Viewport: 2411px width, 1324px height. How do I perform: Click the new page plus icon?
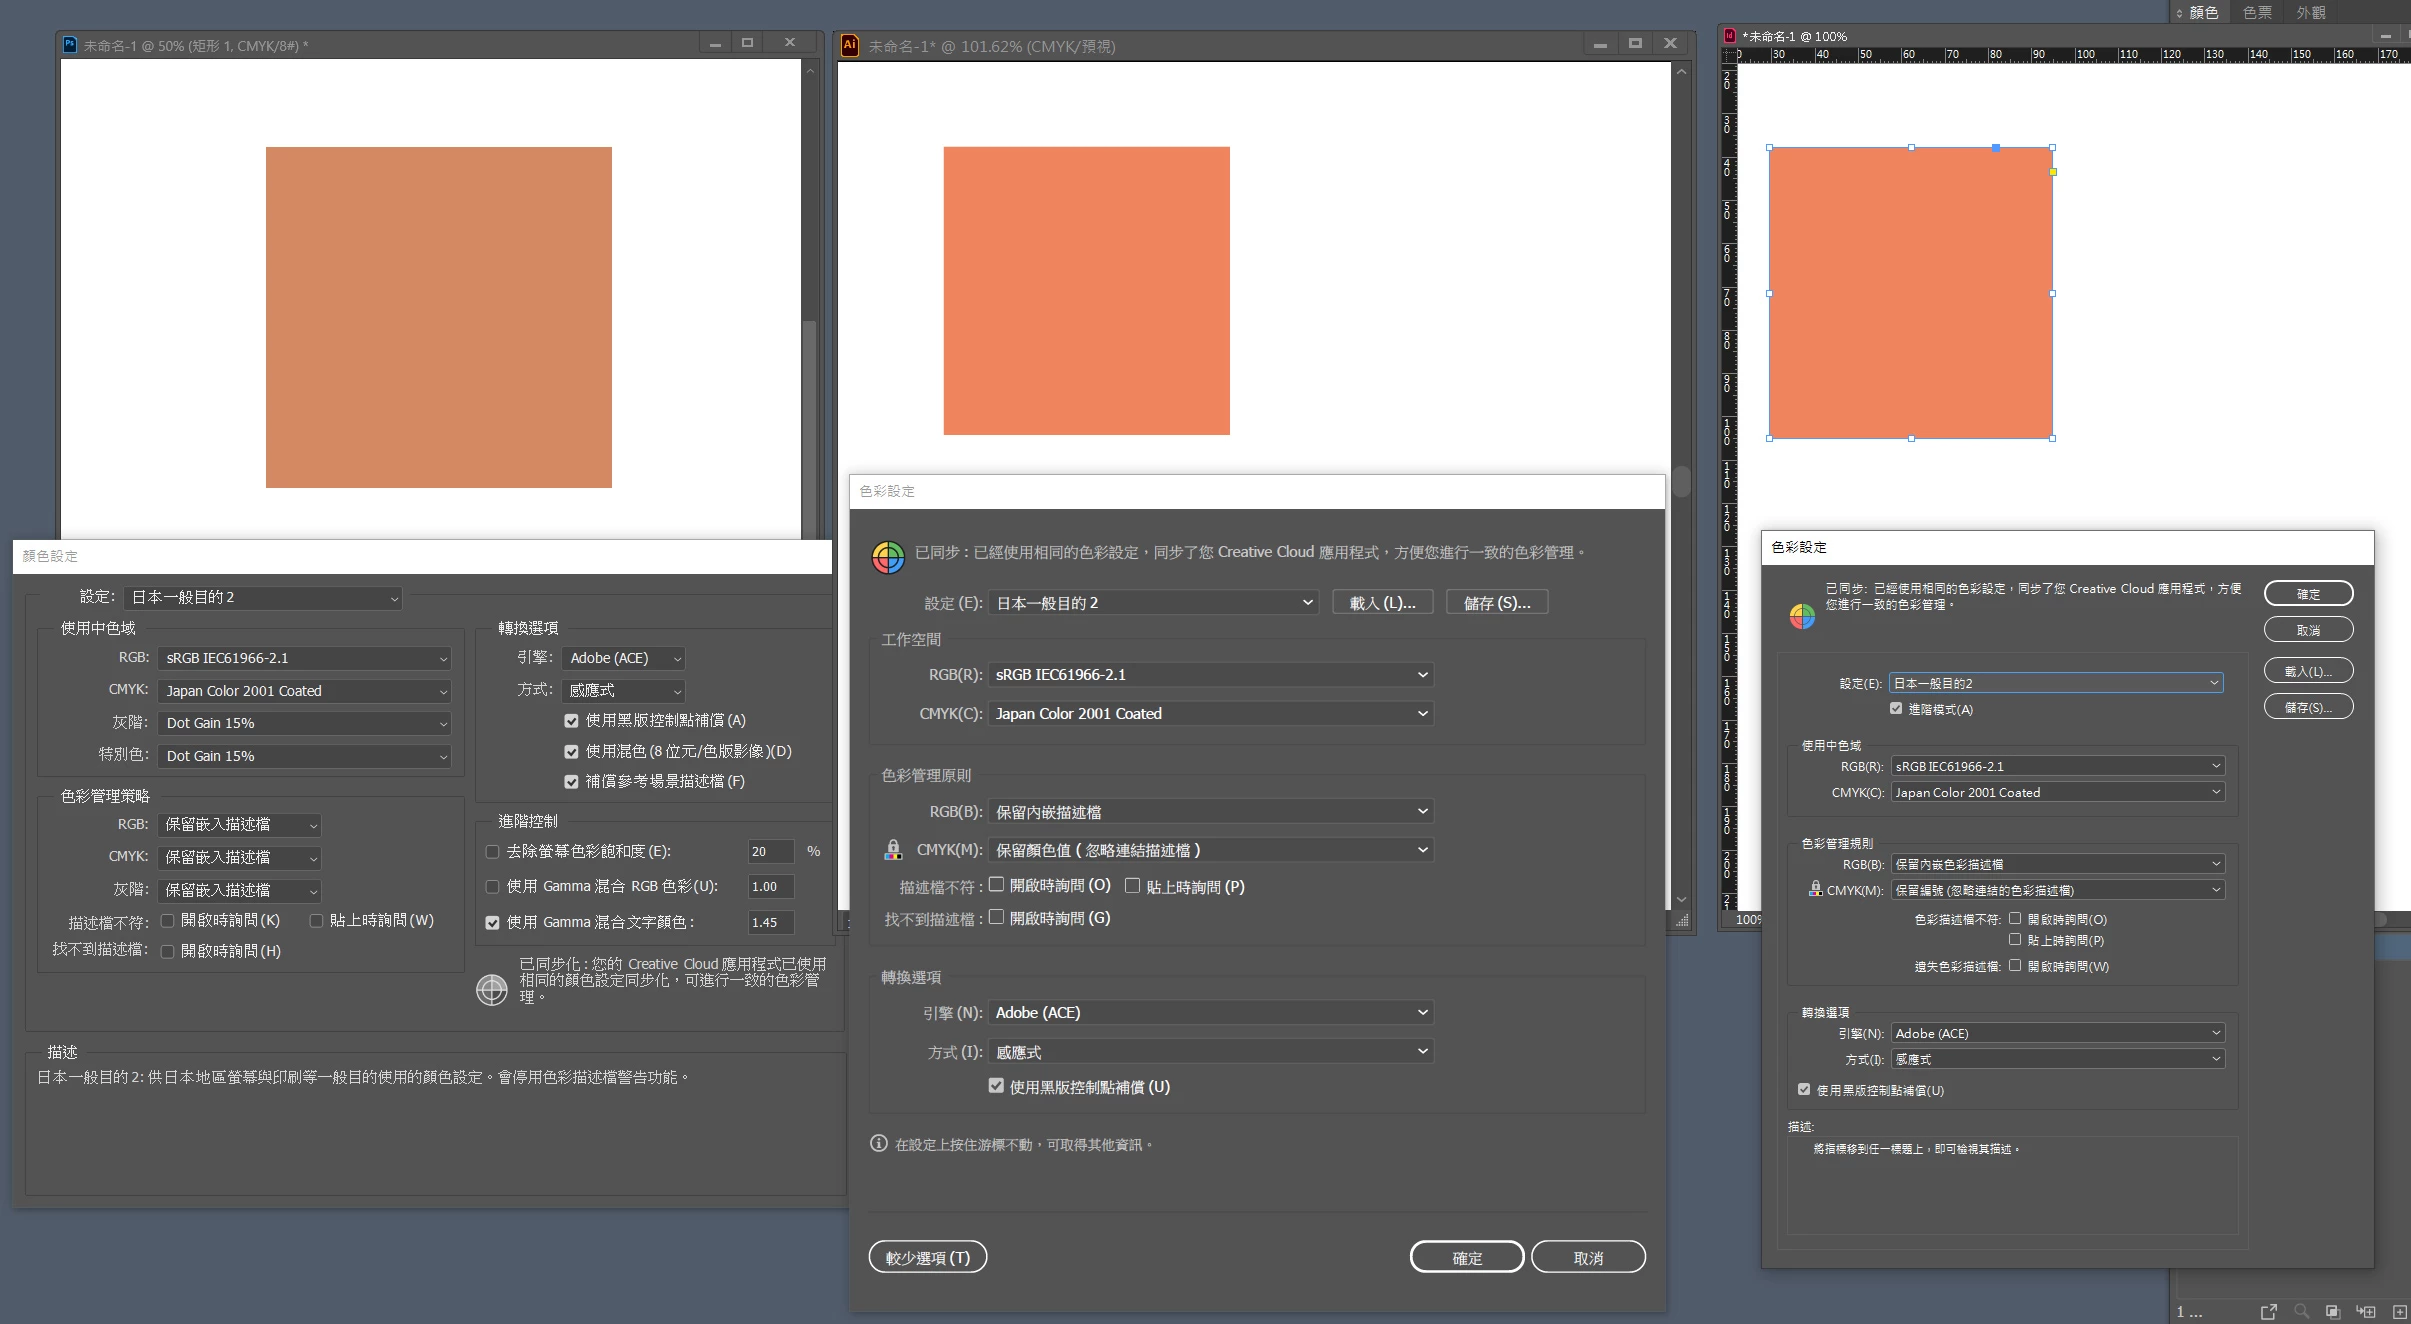(x=2399, y=1311)
